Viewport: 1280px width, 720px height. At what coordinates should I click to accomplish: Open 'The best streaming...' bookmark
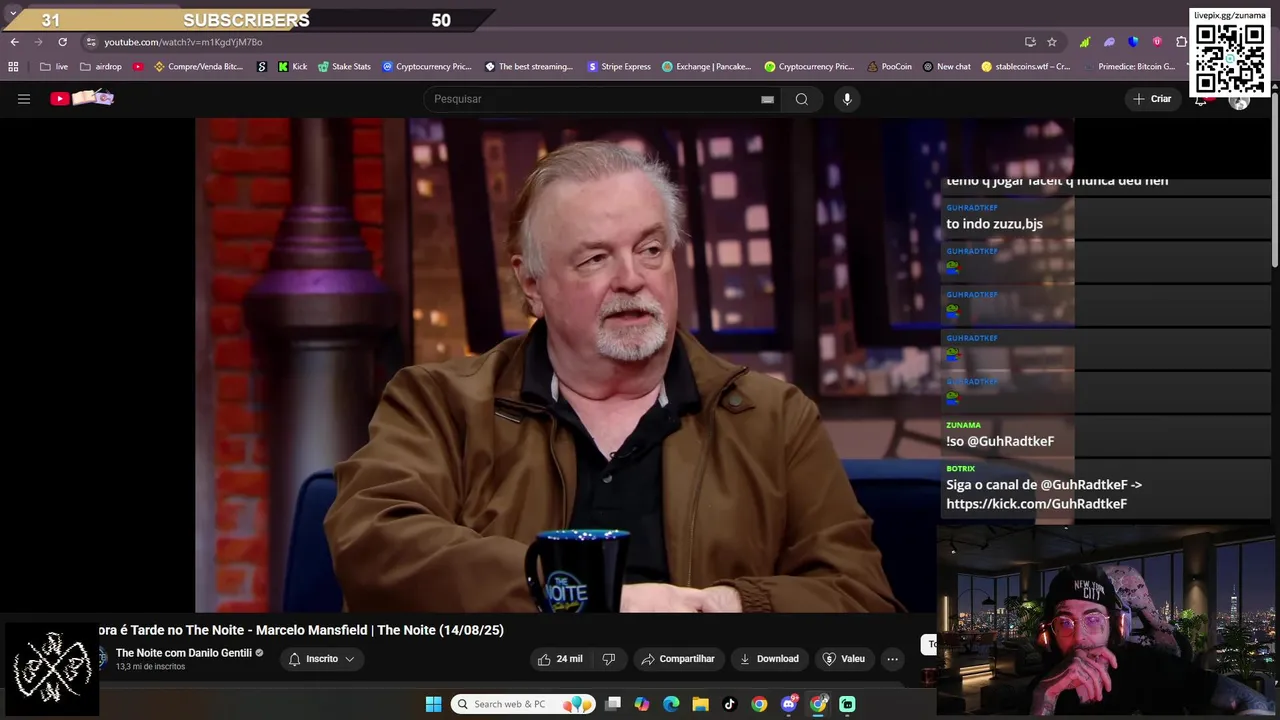[529, 67]
